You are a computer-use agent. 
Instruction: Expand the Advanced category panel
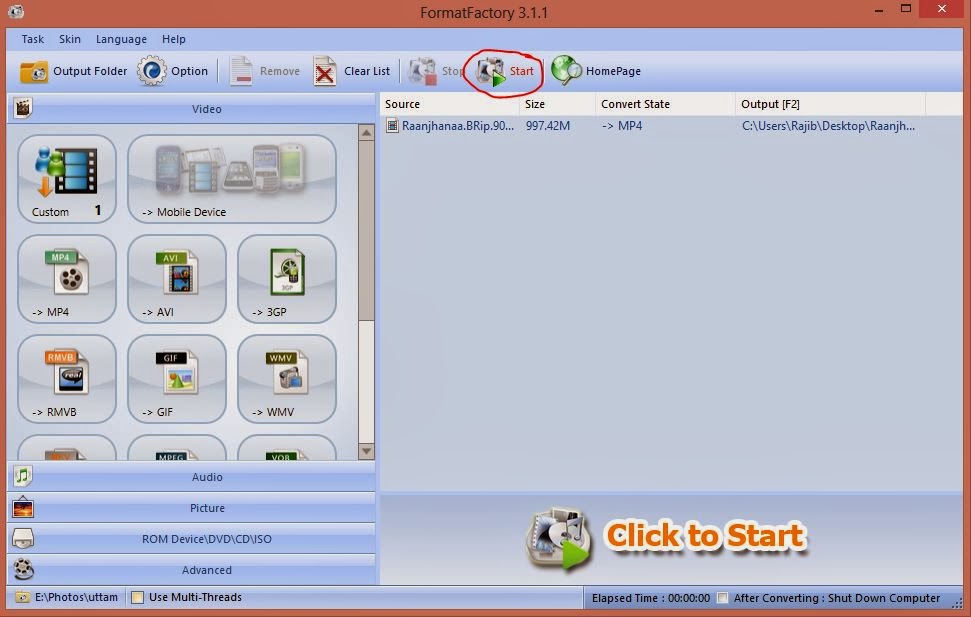(x=191, y=570)
